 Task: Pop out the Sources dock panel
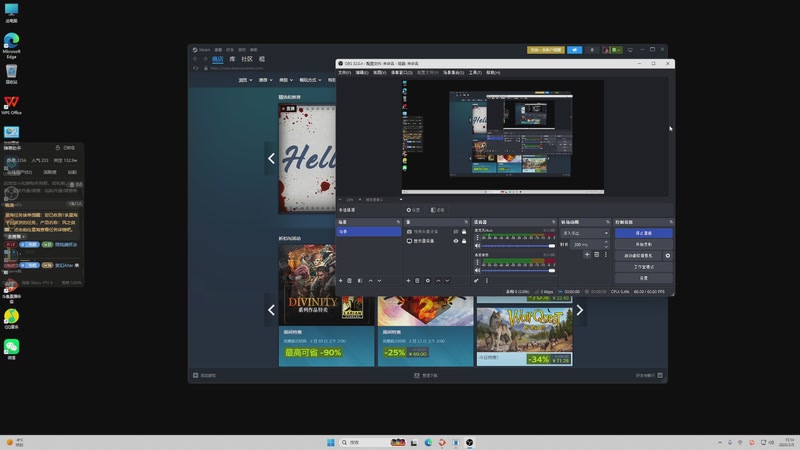(x=466, y=222)
